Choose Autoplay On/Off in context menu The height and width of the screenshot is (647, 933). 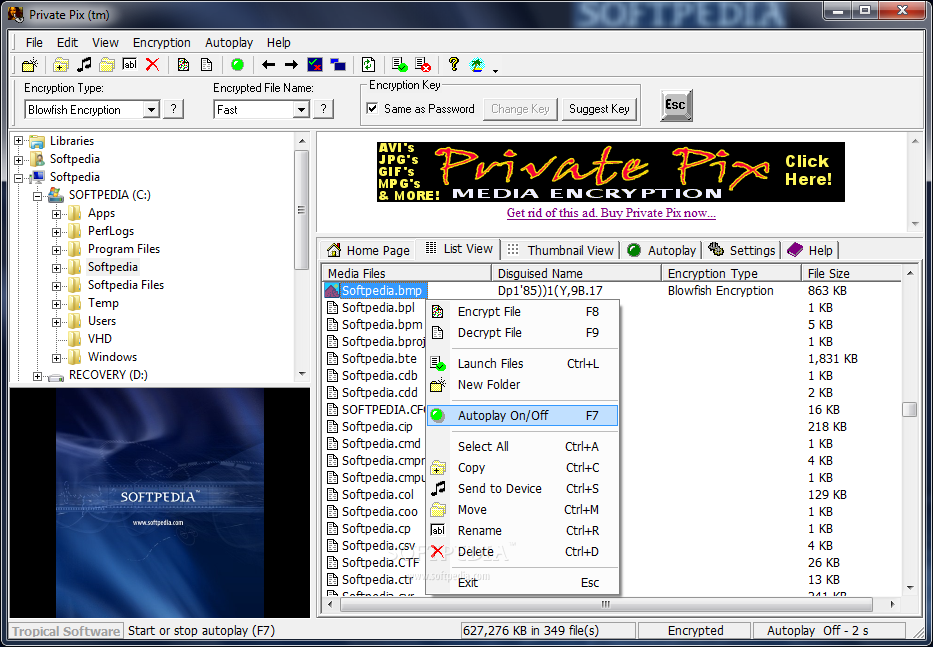[x=523, y=415]
